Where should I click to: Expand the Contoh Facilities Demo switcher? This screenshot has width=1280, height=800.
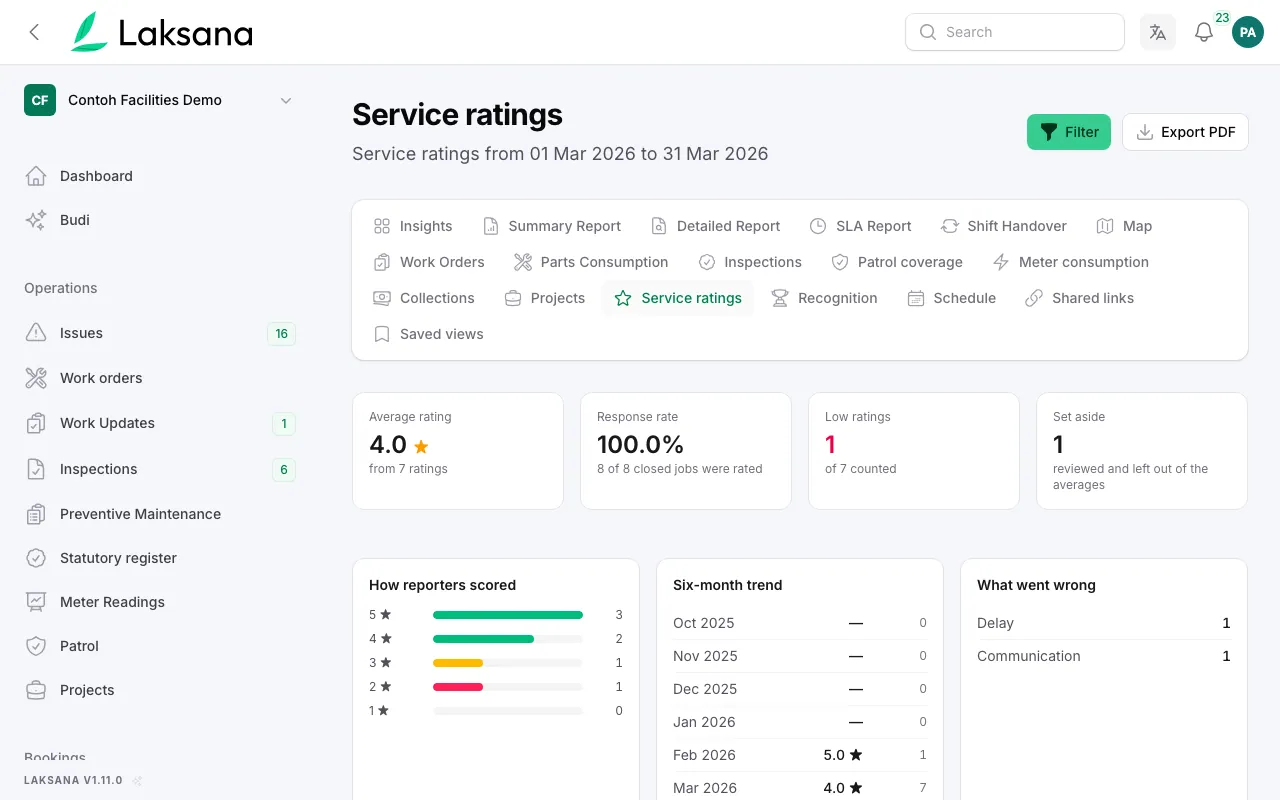160,100
